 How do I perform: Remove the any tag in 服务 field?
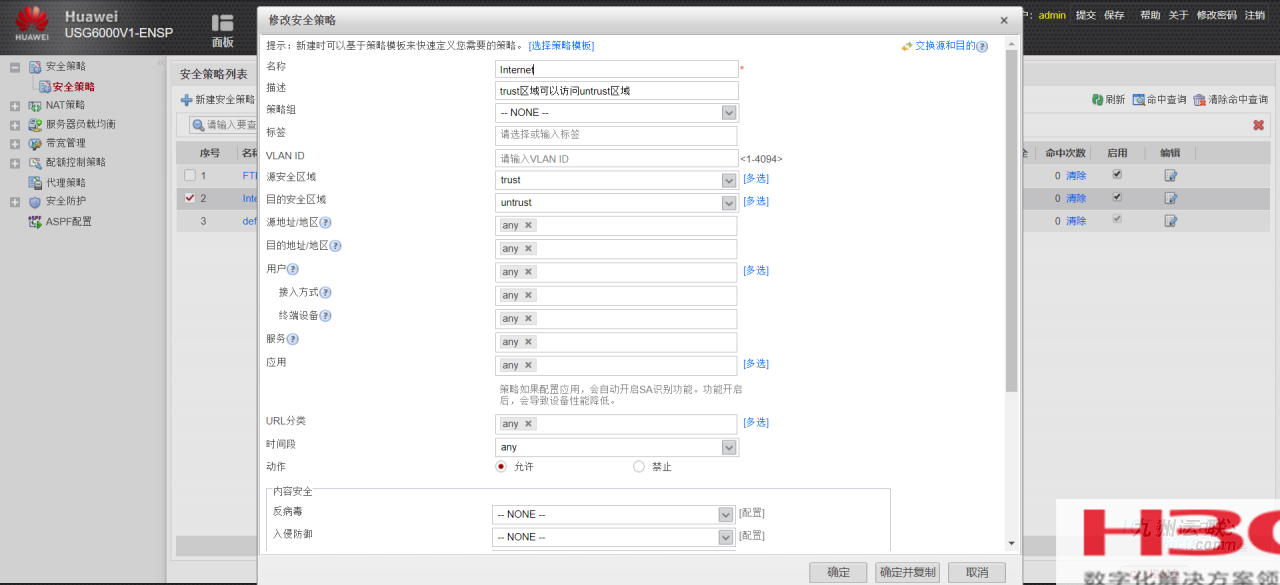coord(529,342)
